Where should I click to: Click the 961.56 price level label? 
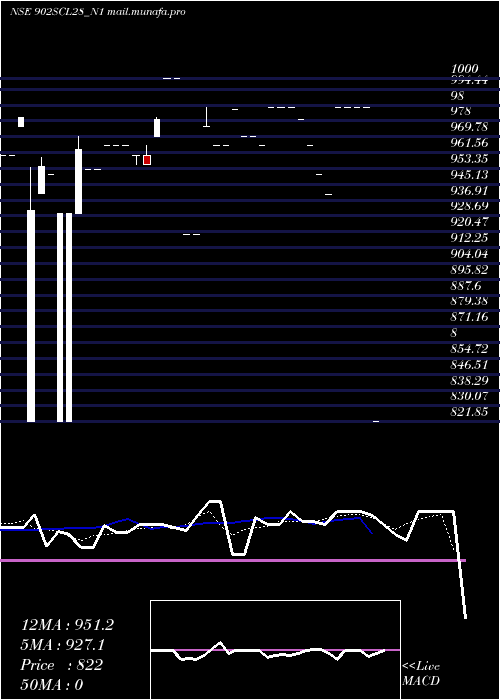pyautogui.click(x=469, y=143)
